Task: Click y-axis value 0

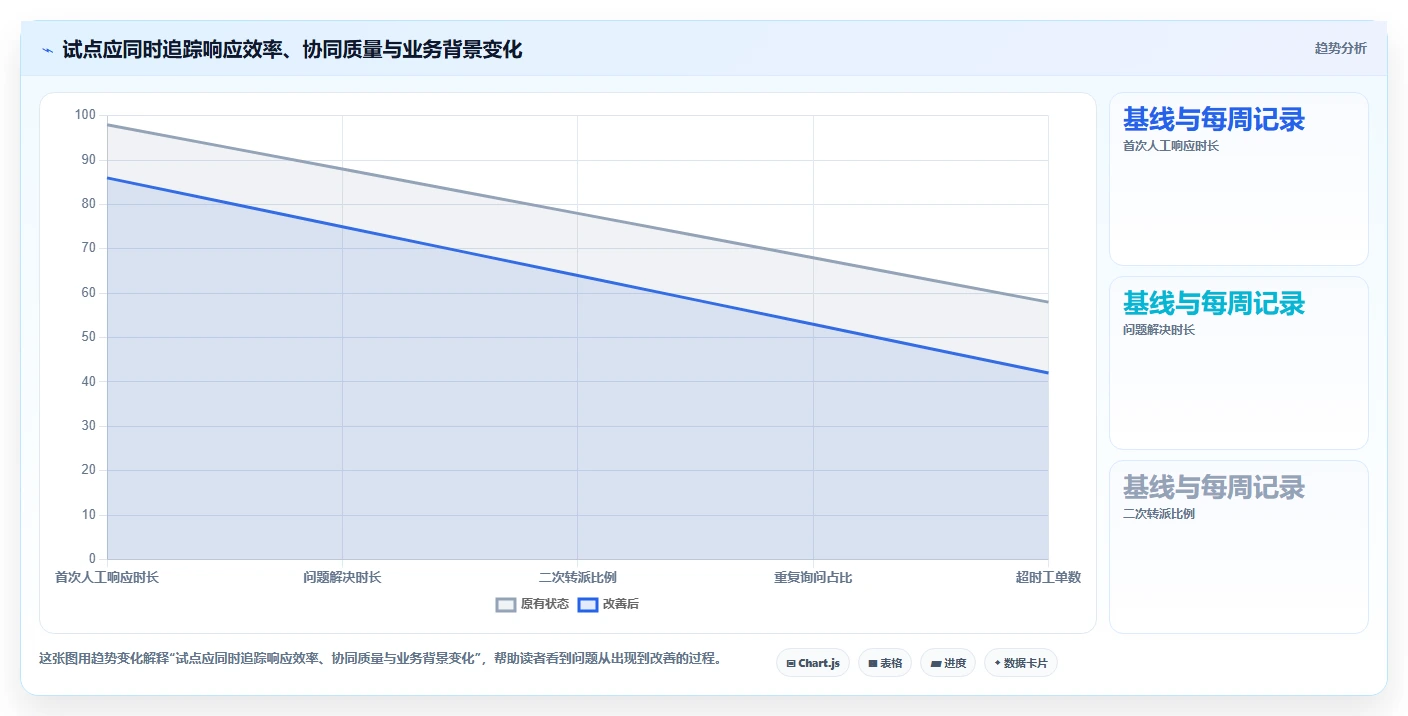Action: tap(92, 559)
